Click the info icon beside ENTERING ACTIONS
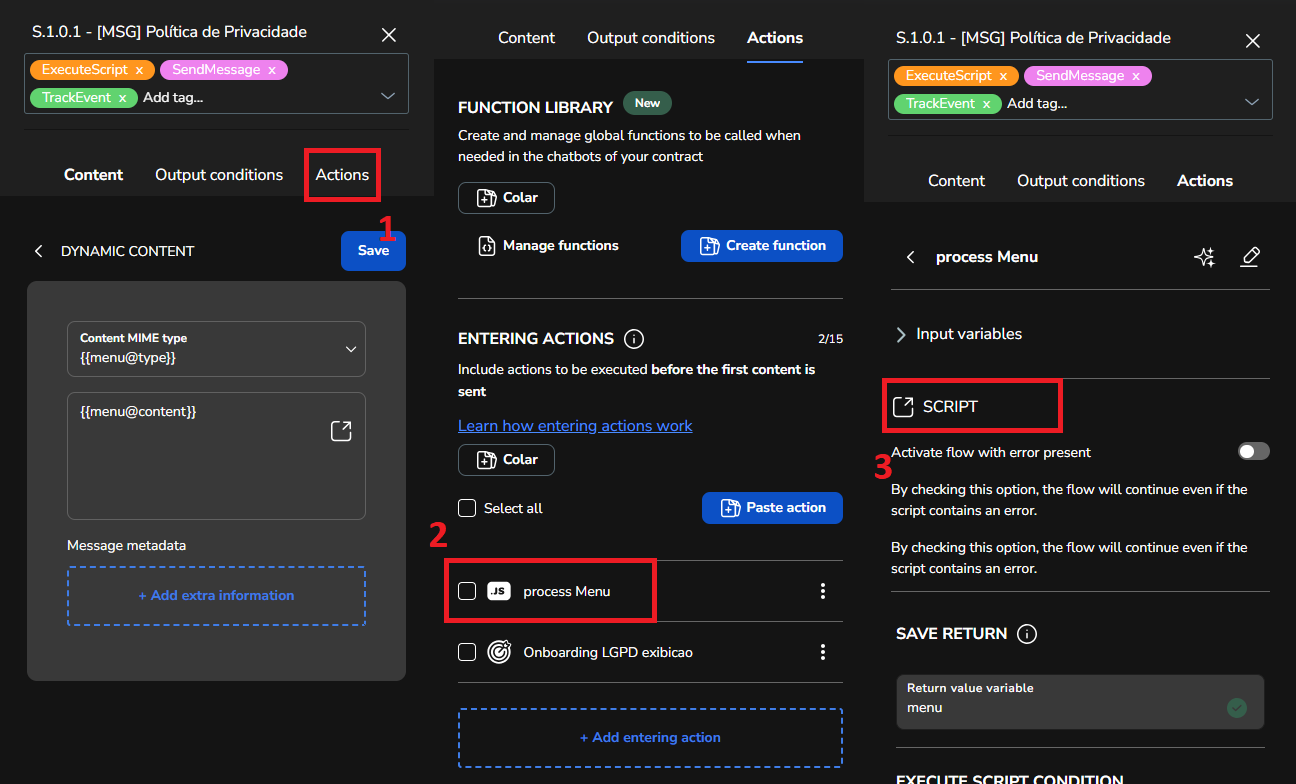The image size is (1296, 784). coord(633,338)
